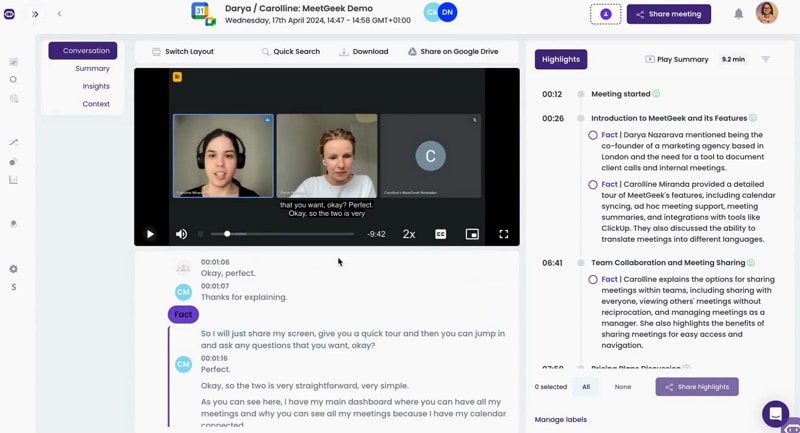Open the chat support widget
This screenshot has width=800, height=433.
coord(776,414)
